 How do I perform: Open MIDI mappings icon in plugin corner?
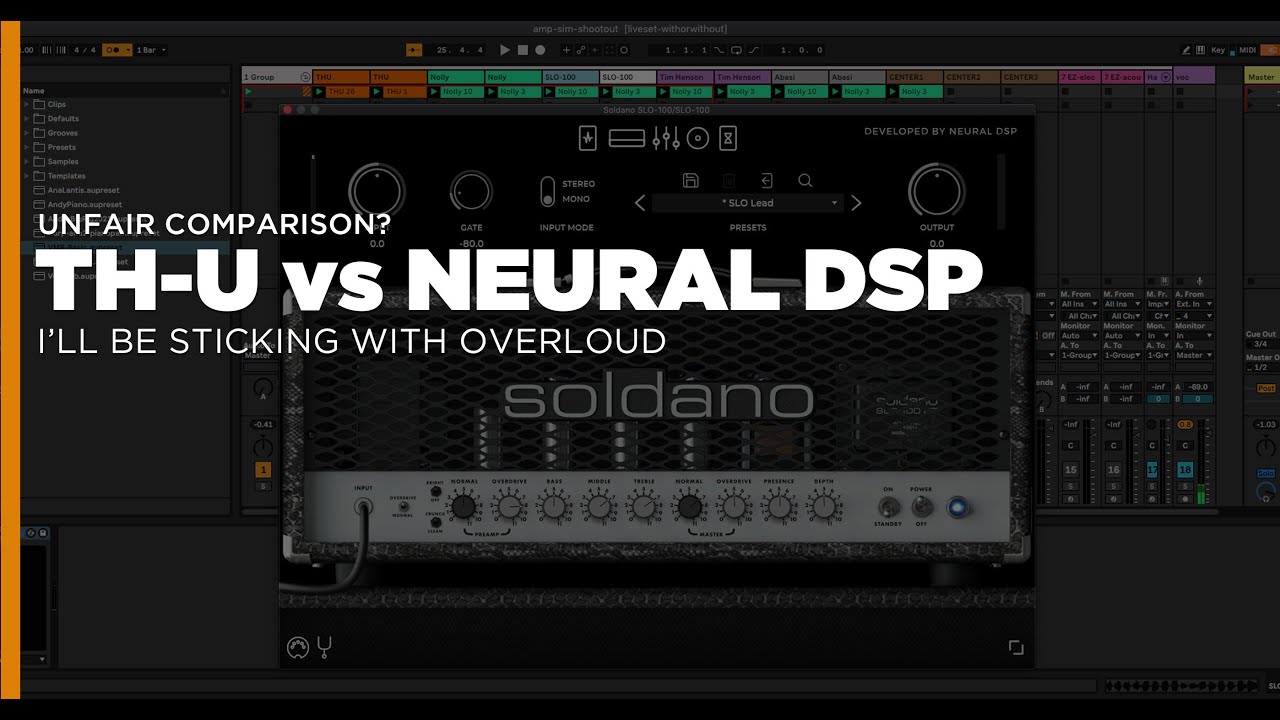(296, 647)
